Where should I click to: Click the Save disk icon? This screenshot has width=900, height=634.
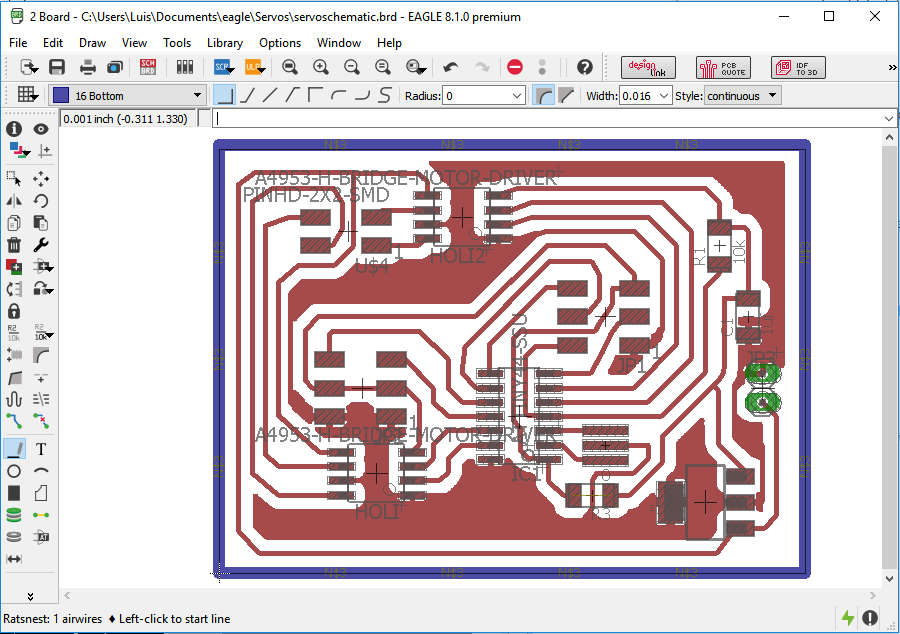57,67
